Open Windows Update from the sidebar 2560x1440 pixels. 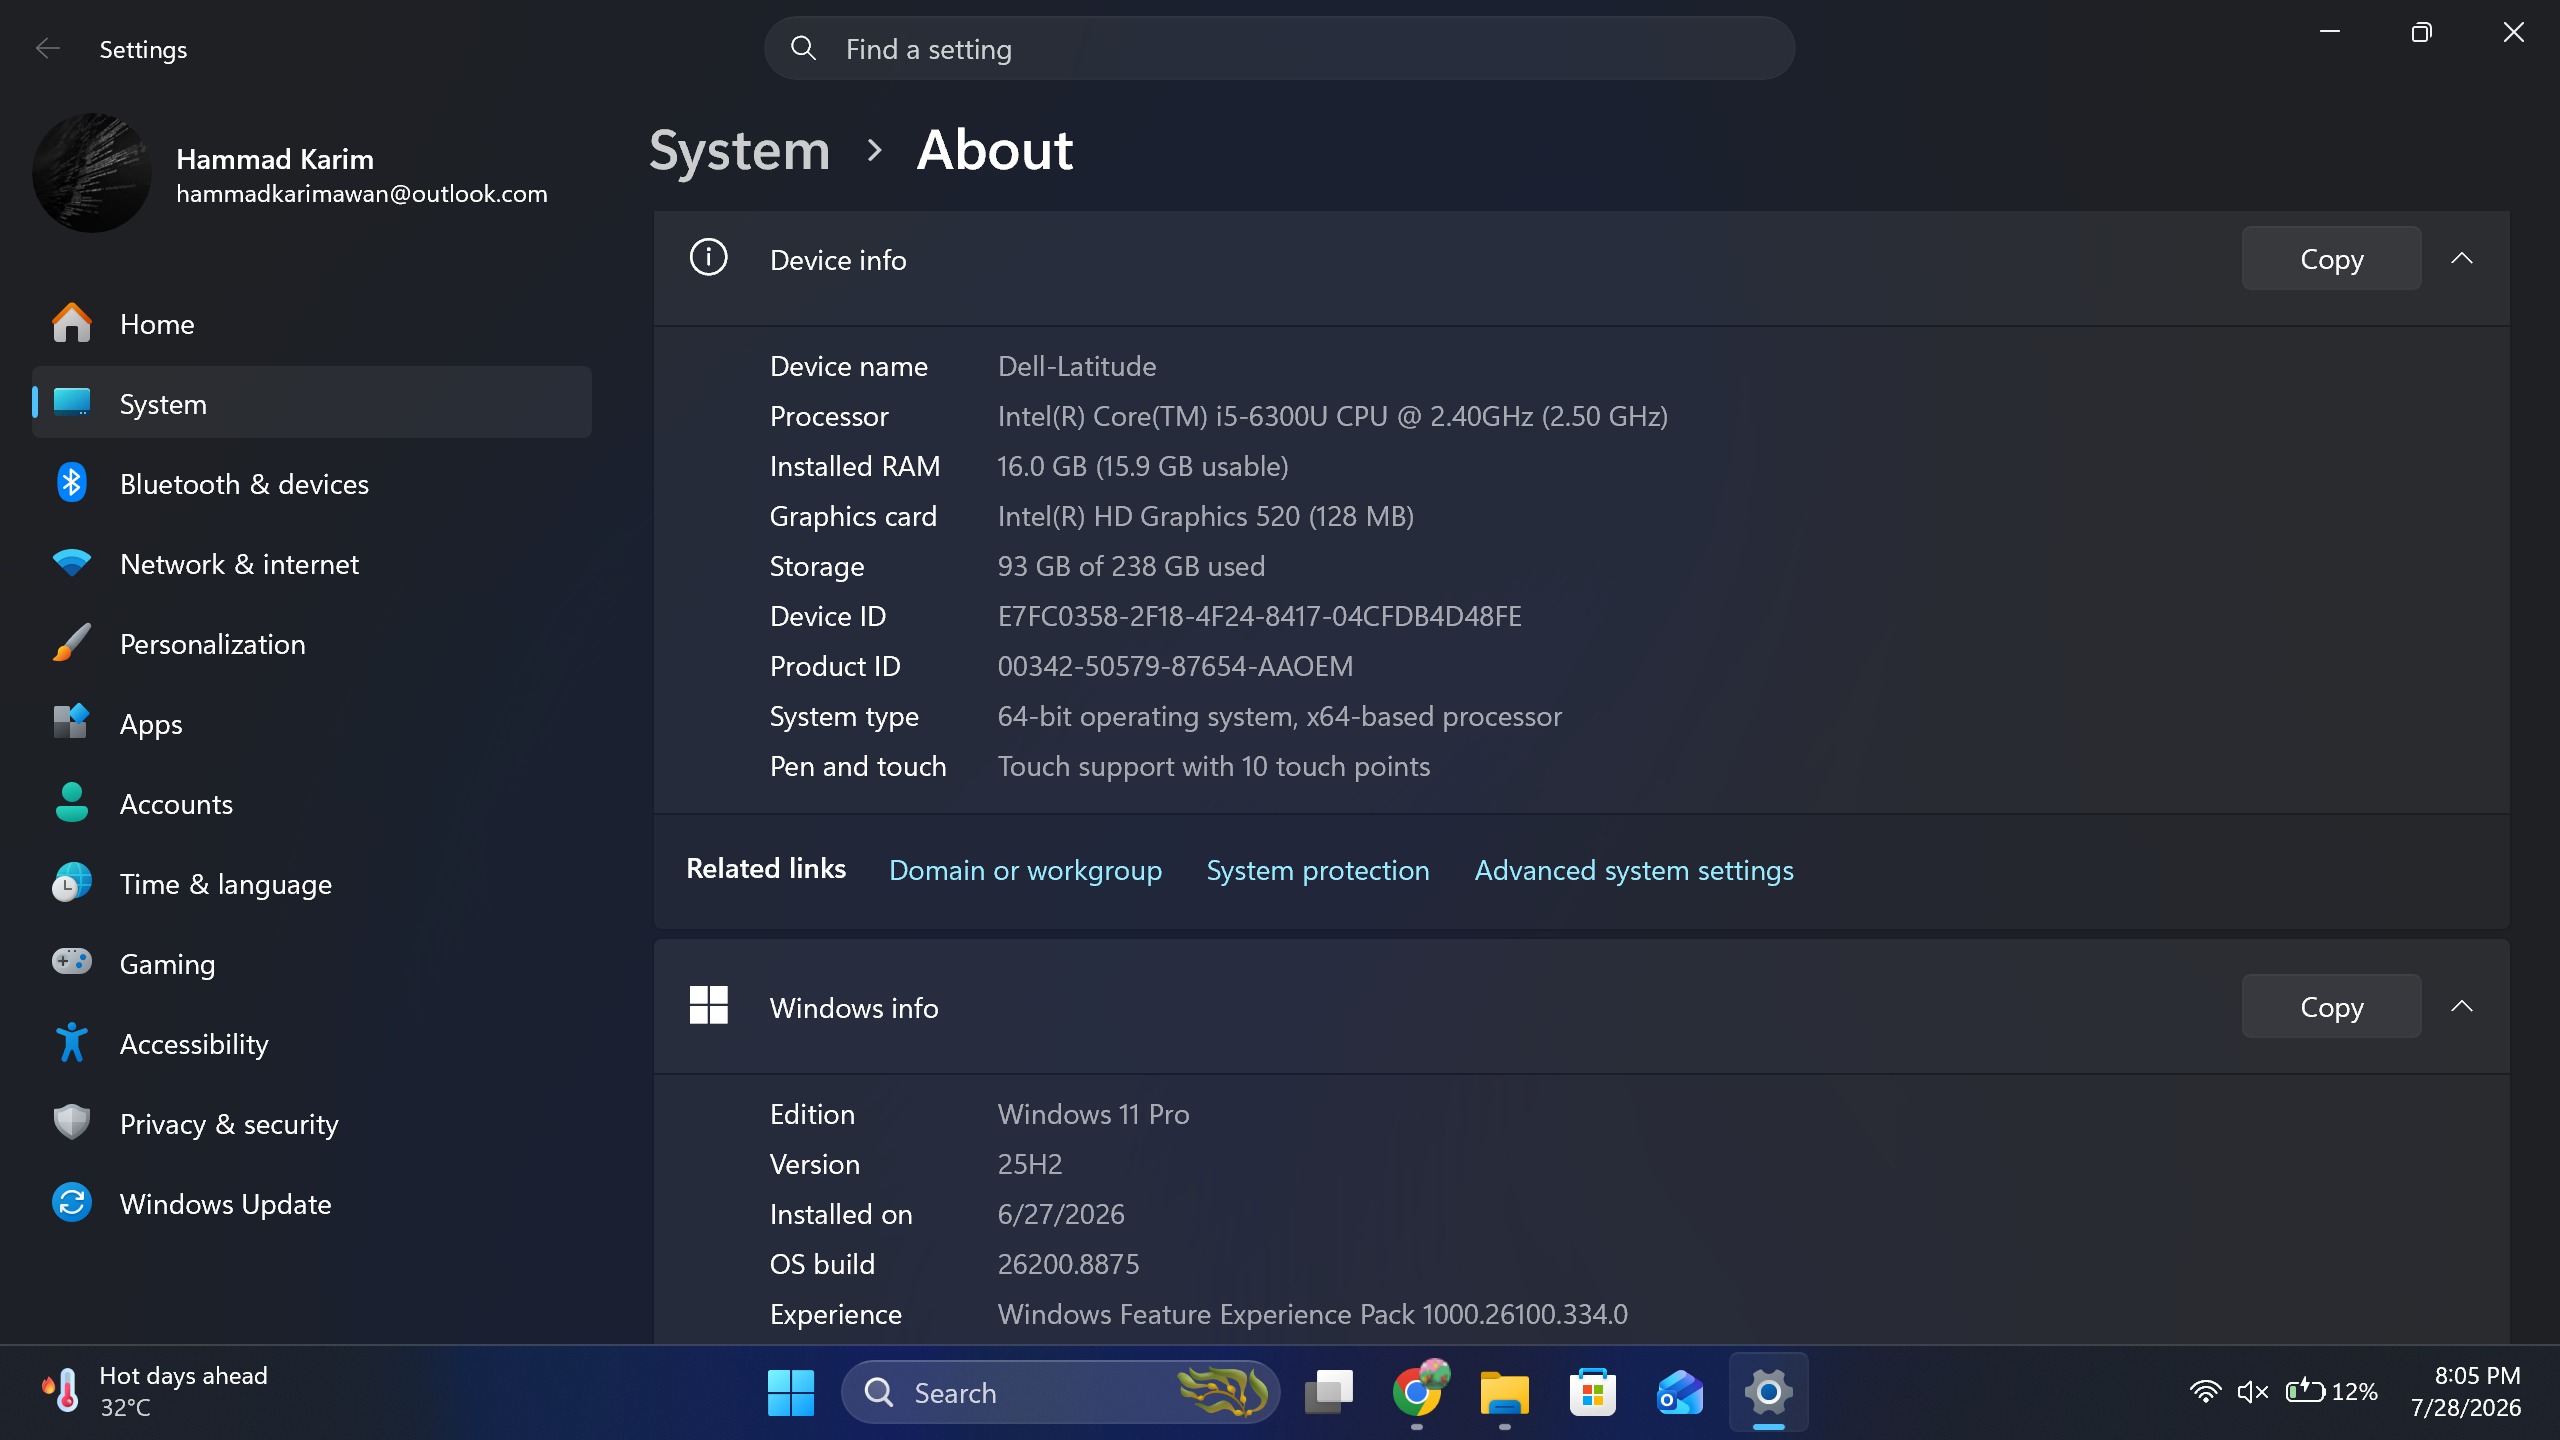tap(312, 1204)
